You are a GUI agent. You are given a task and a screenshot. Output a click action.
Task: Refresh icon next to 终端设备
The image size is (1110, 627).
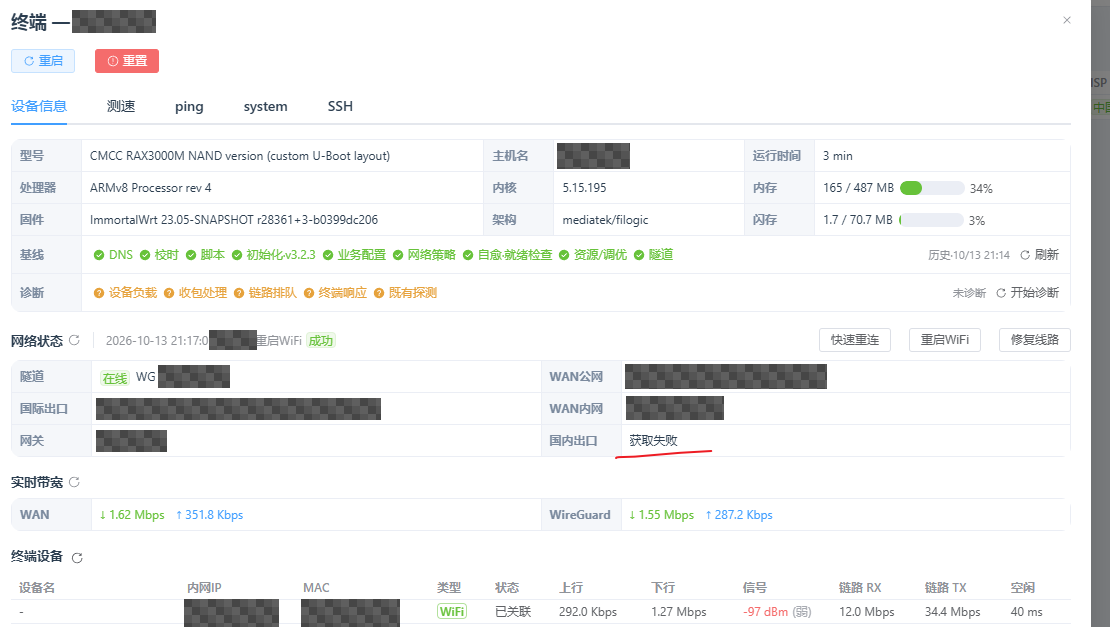77,558
